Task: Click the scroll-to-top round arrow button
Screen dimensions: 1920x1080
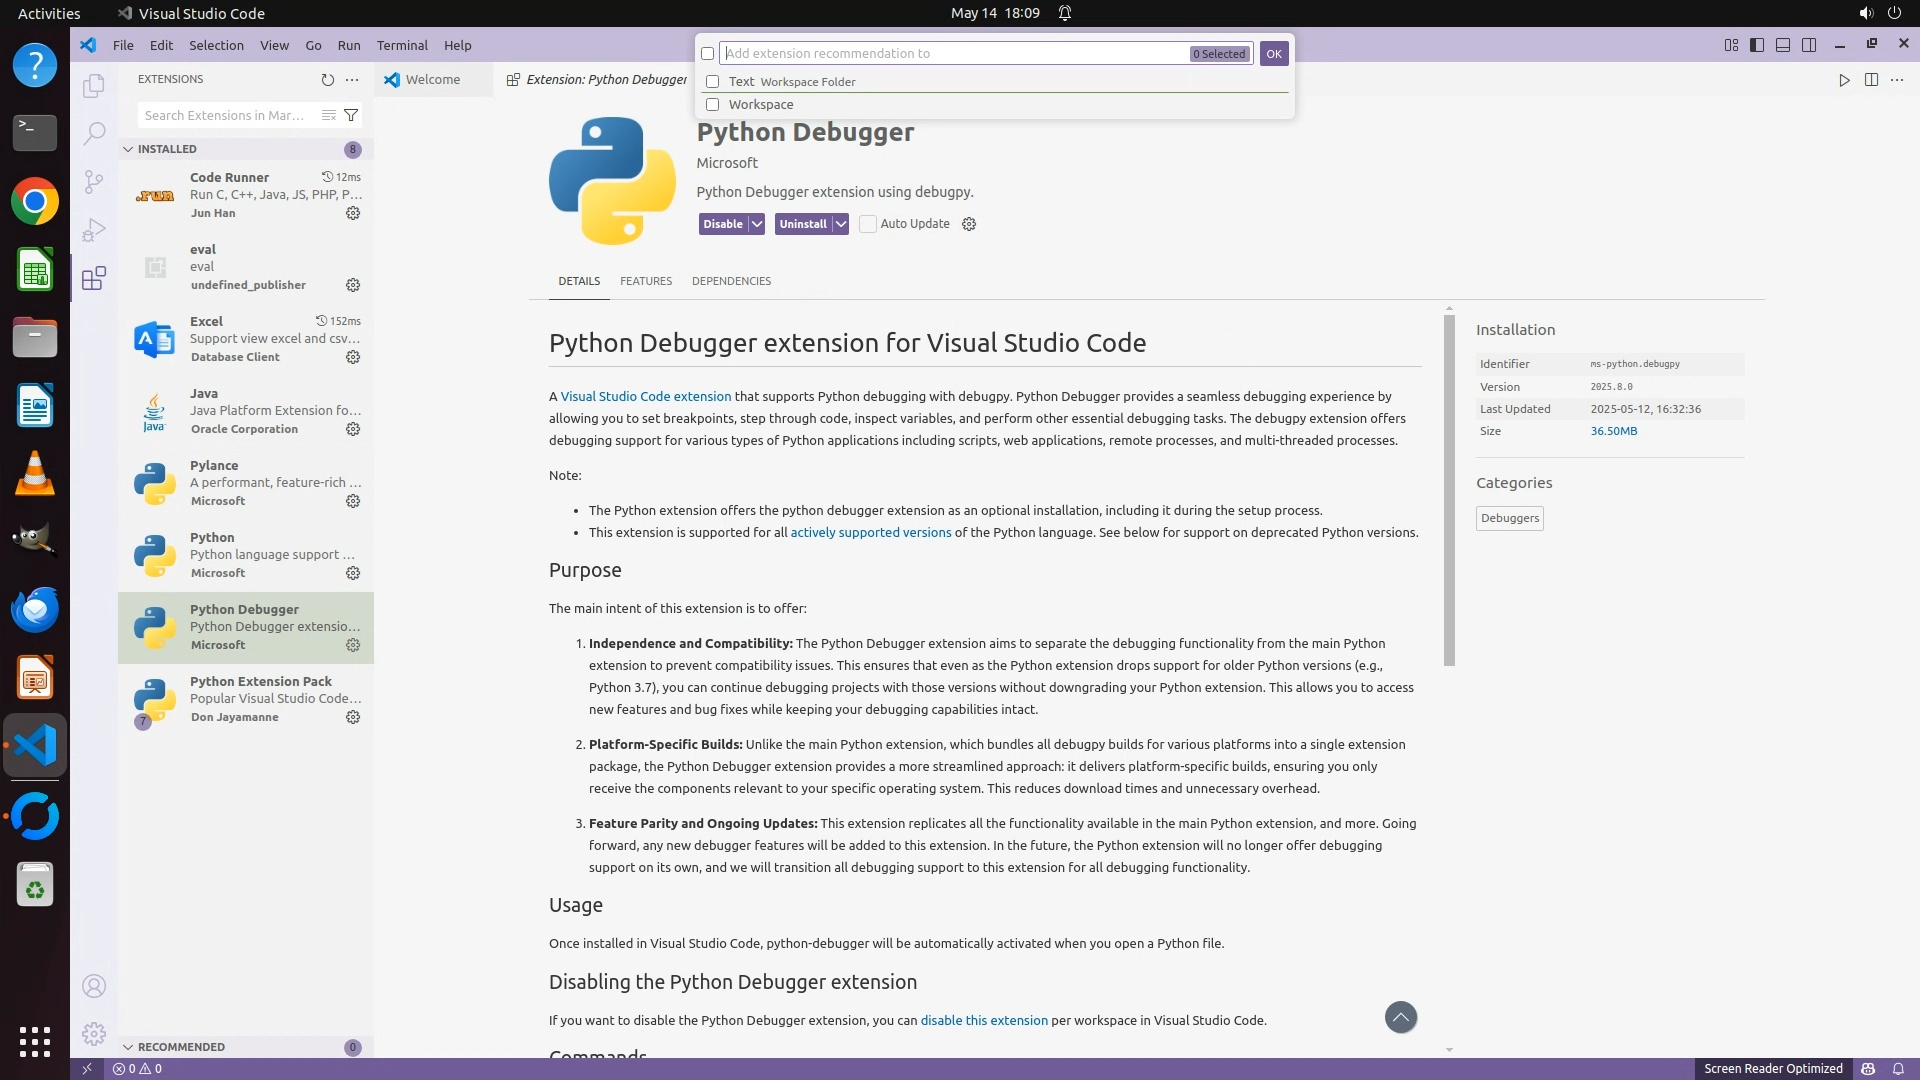Action: coord(1400,1017)
